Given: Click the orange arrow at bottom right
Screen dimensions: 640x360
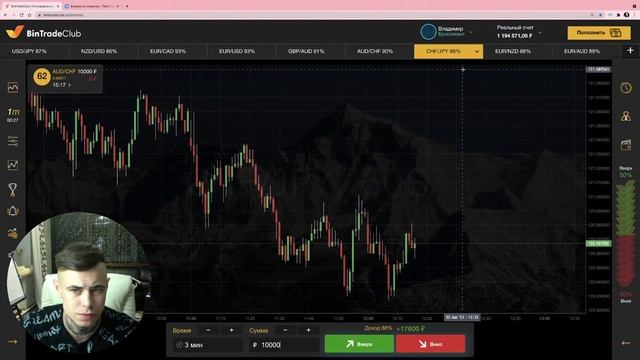Looking at the screenshot, I should pos(626,343).
